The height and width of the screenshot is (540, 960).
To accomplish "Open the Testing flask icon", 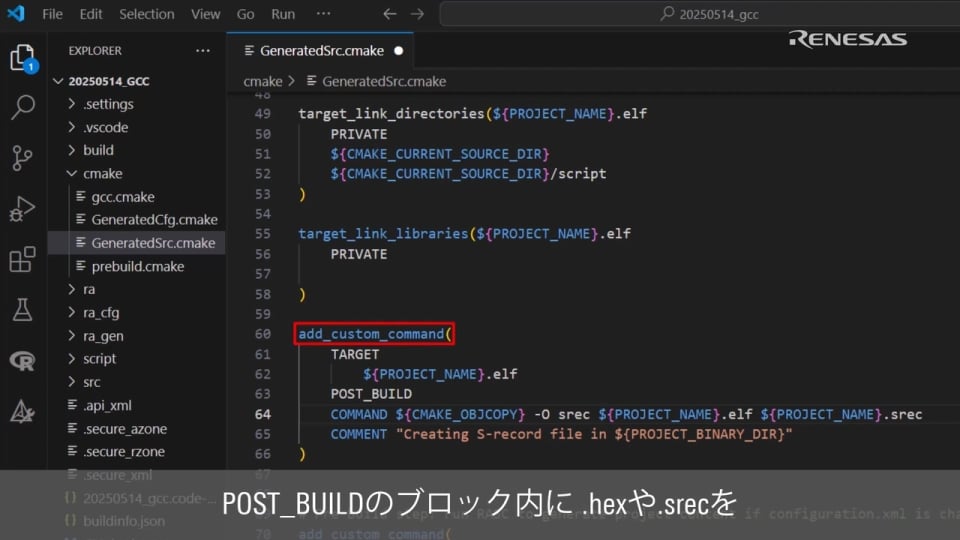I will [22, 310].
